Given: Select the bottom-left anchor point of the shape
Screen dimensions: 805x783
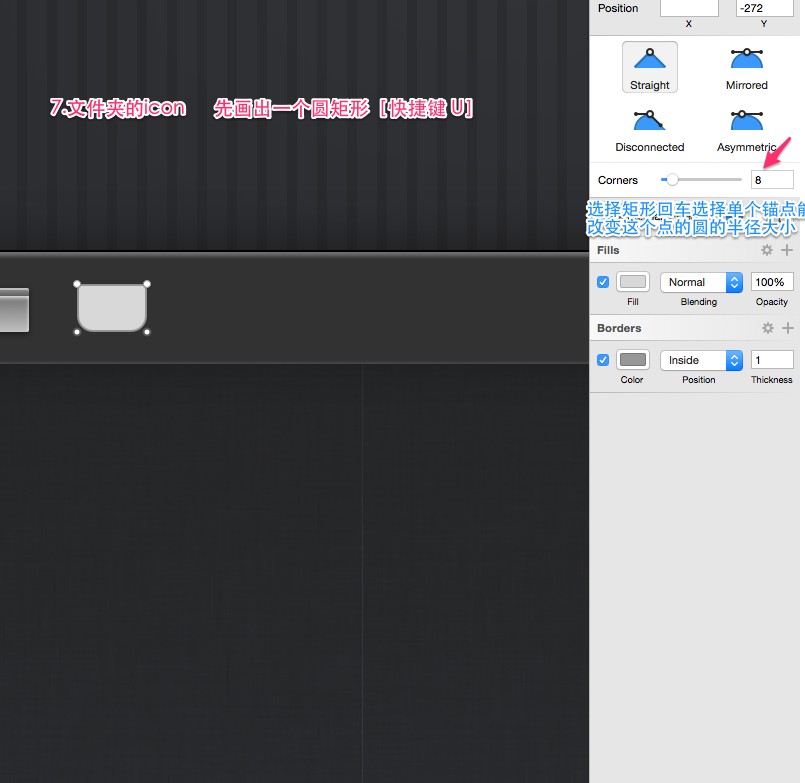Looking at the screenshot, I should [77, 332].
